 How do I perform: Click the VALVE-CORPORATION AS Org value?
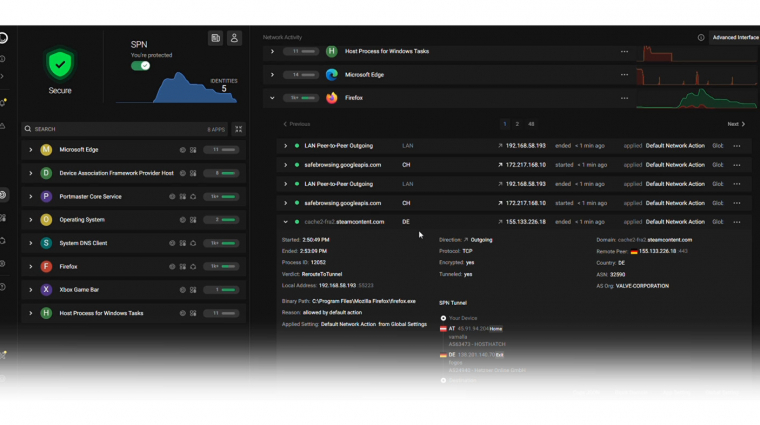[642, 286]
